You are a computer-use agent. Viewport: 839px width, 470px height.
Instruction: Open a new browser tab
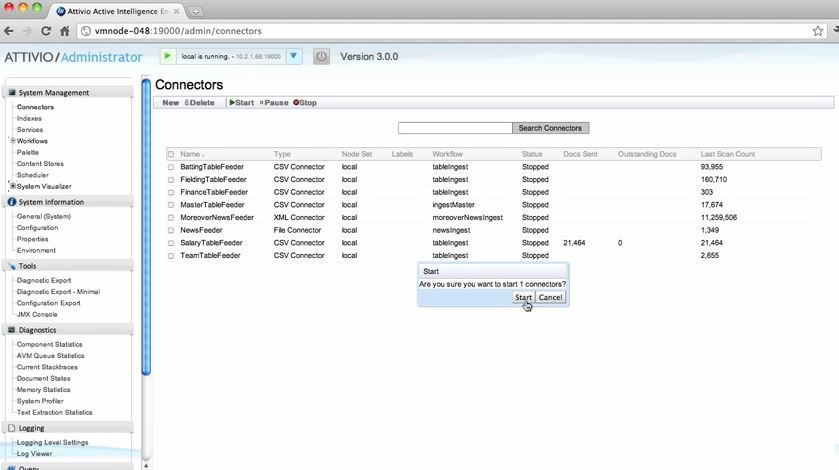click(x=195, y=11)
